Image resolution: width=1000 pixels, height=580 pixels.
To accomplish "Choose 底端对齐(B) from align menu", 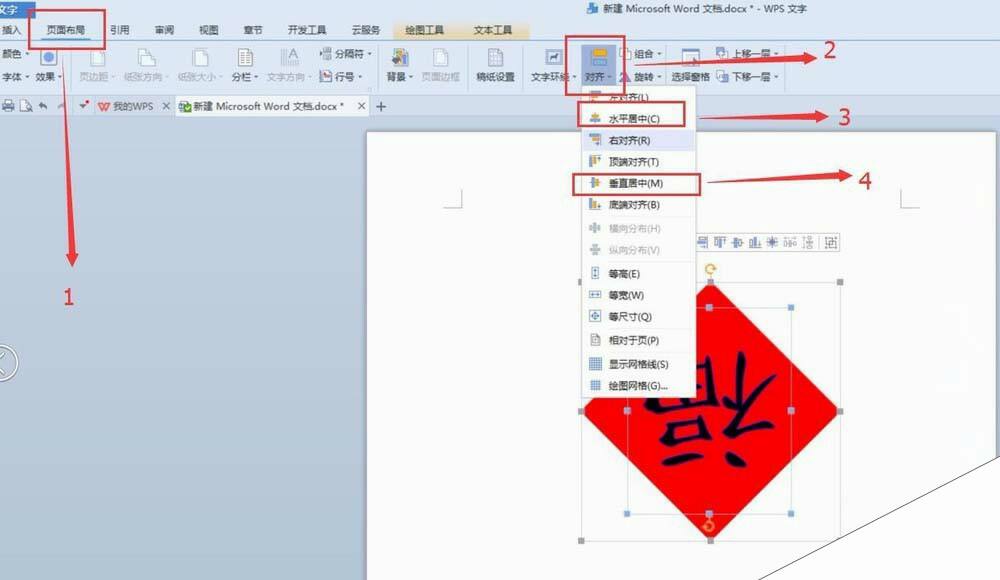I will (638, 205).
